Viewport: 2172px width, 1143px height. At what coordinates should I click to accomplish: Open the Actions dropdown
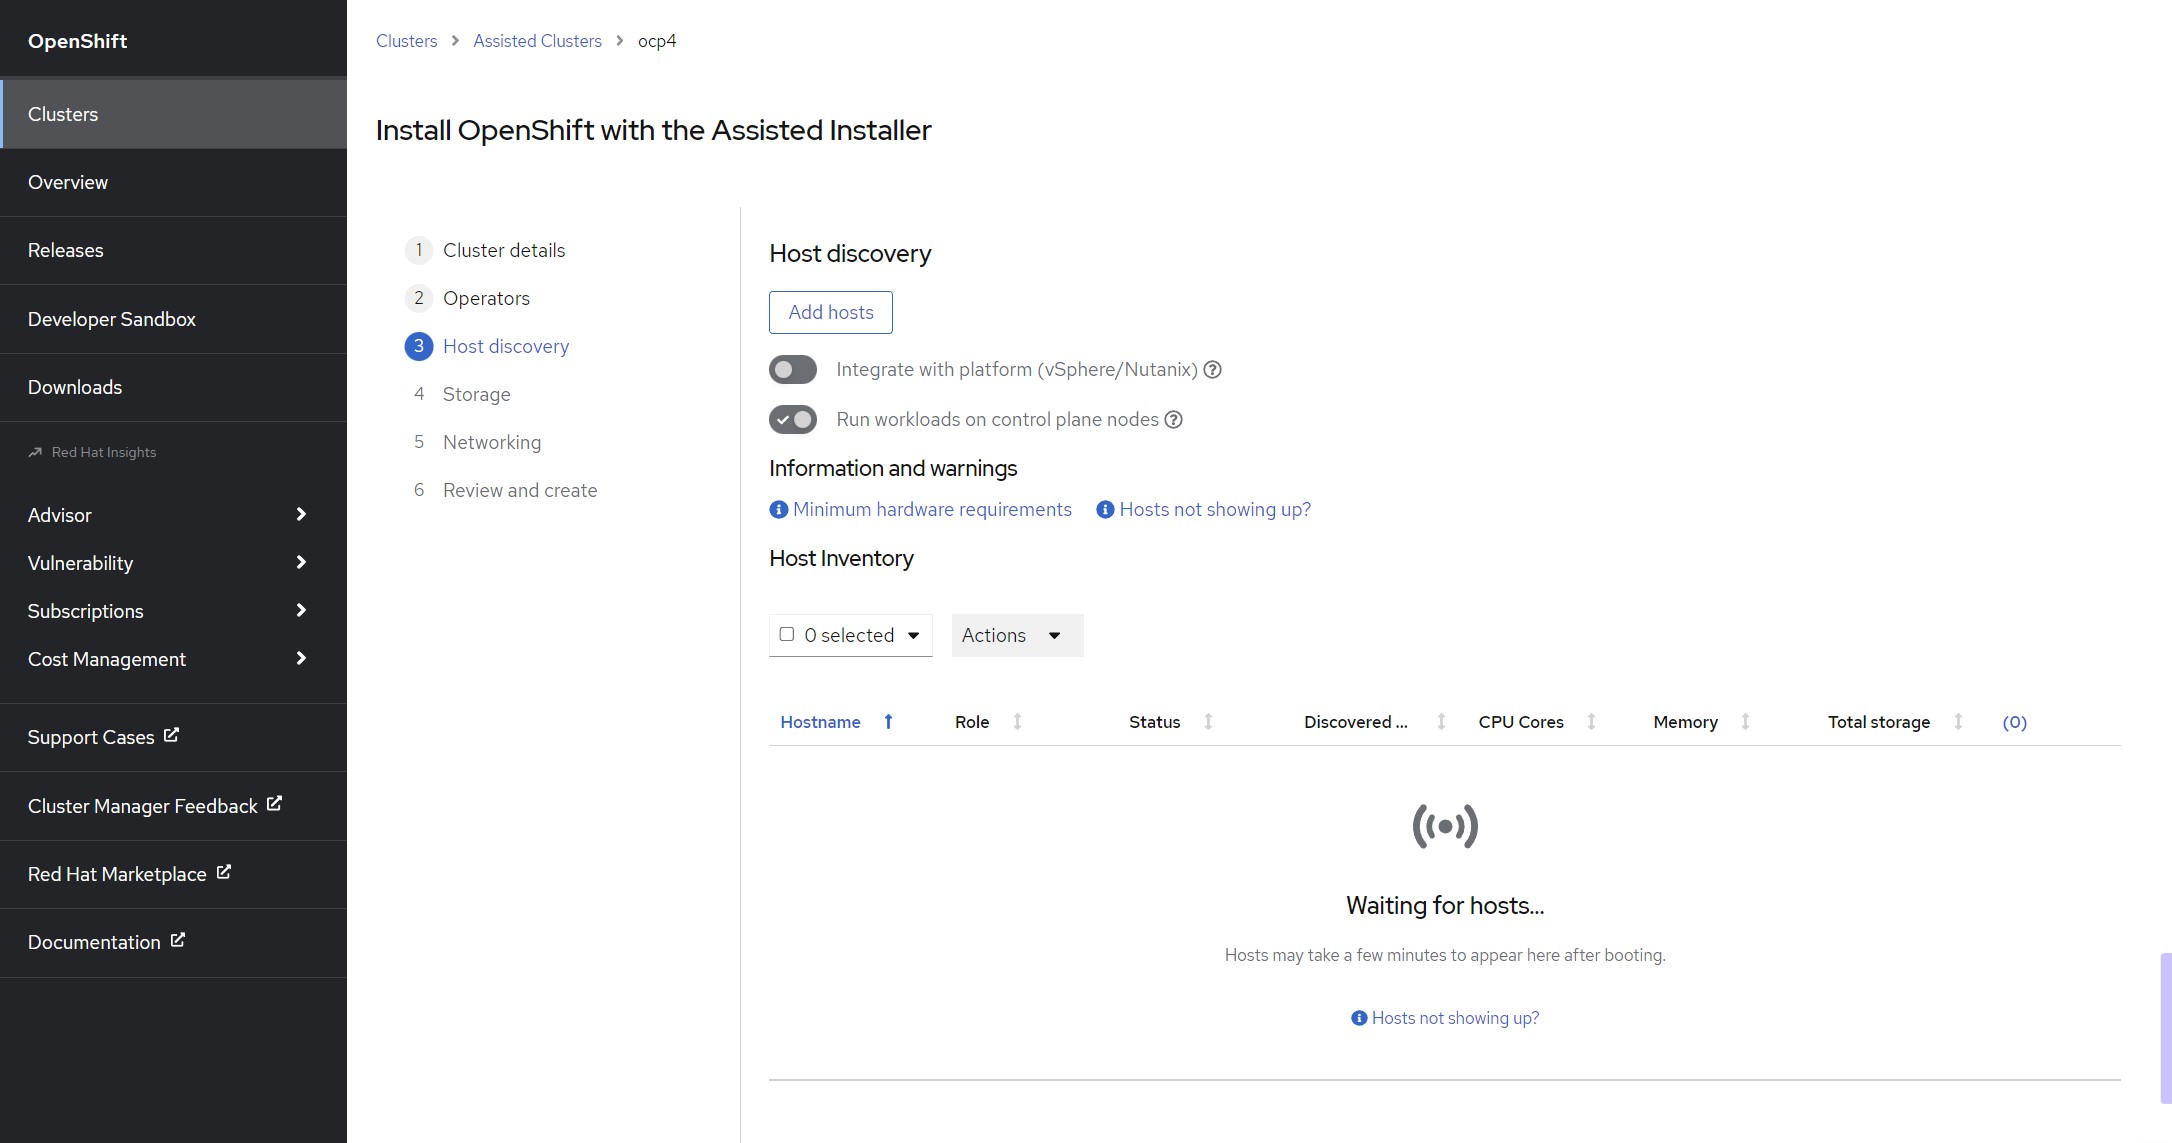pyautogui.click(x=1017, y=636)
